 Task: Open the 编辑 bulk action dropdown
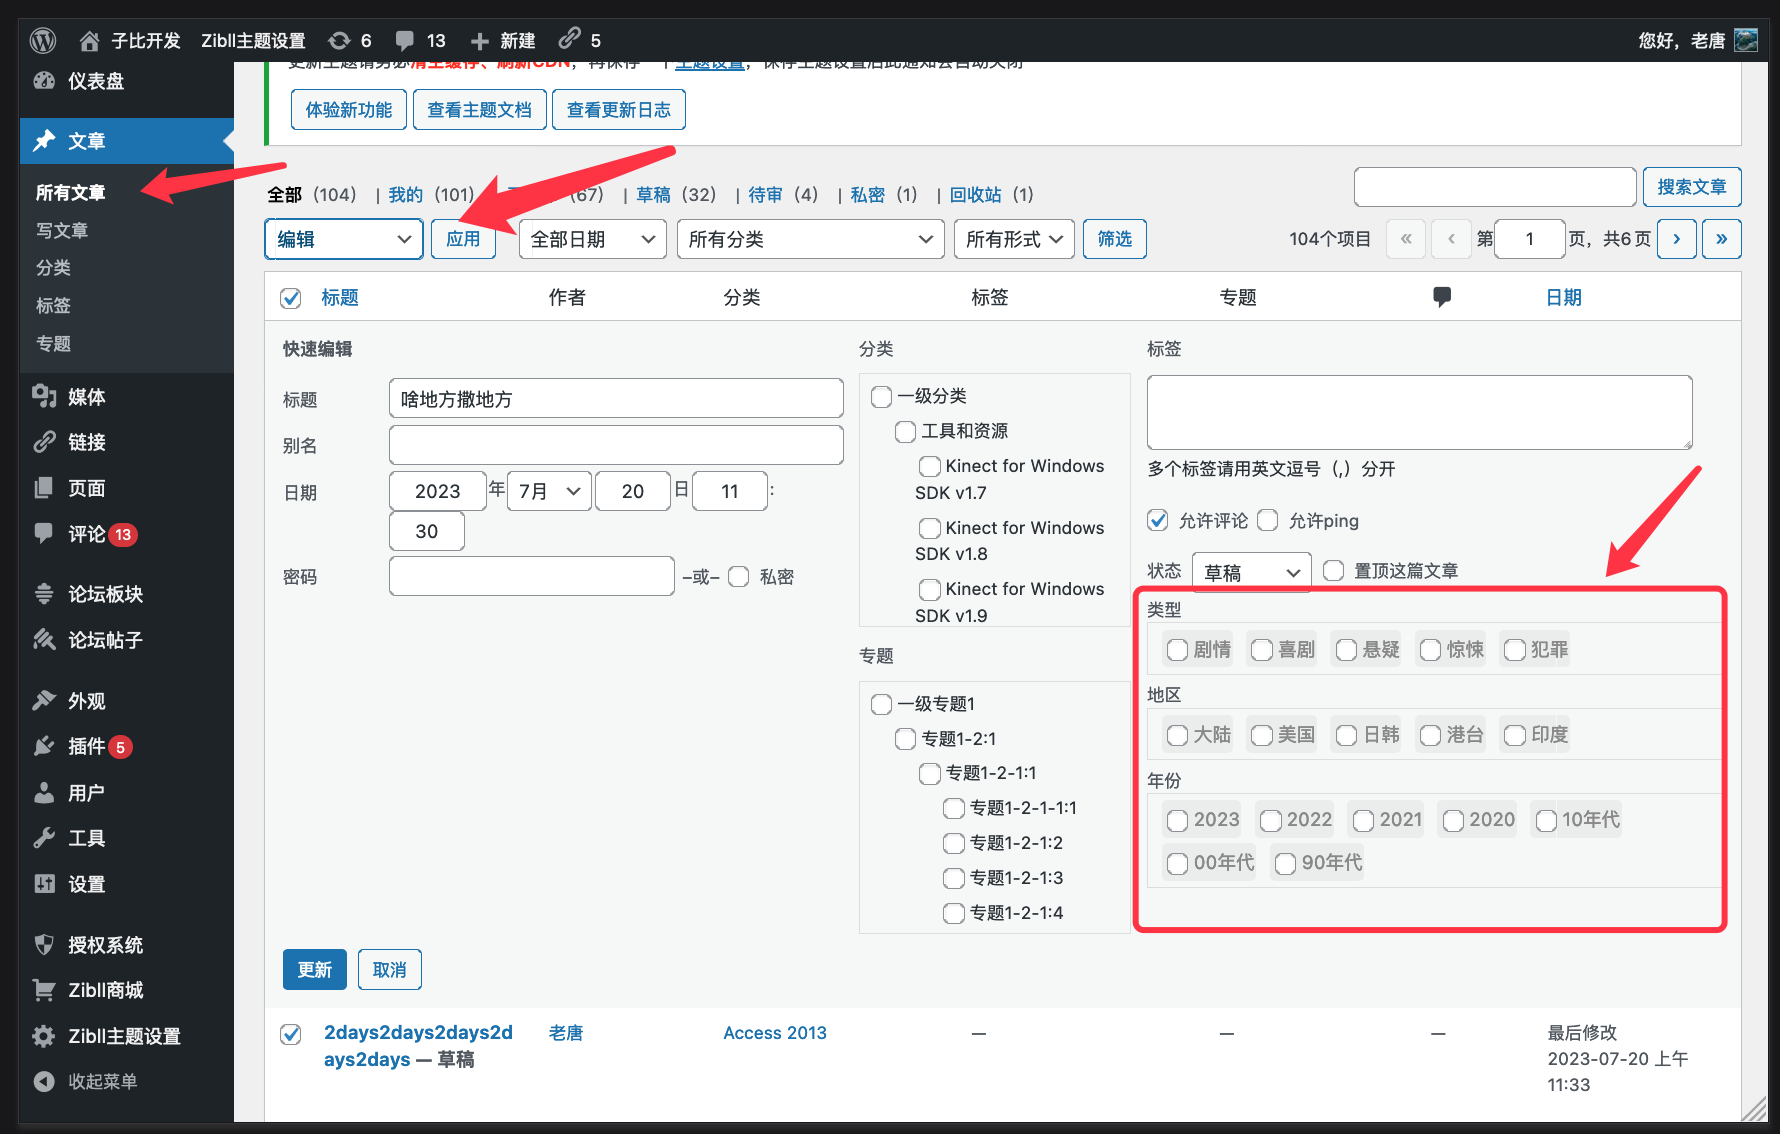coord(343,239)
